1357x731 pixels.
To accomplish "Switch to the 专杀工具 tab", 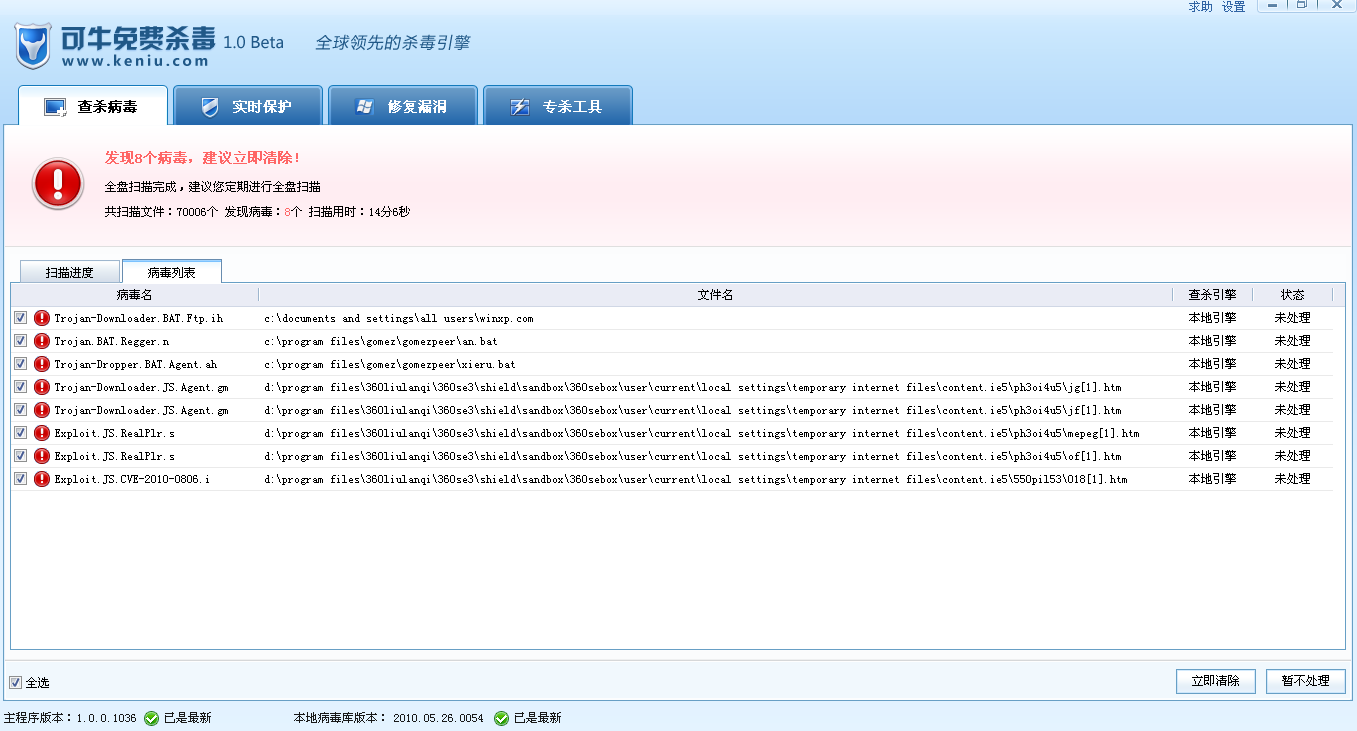I will pos(558,106).
